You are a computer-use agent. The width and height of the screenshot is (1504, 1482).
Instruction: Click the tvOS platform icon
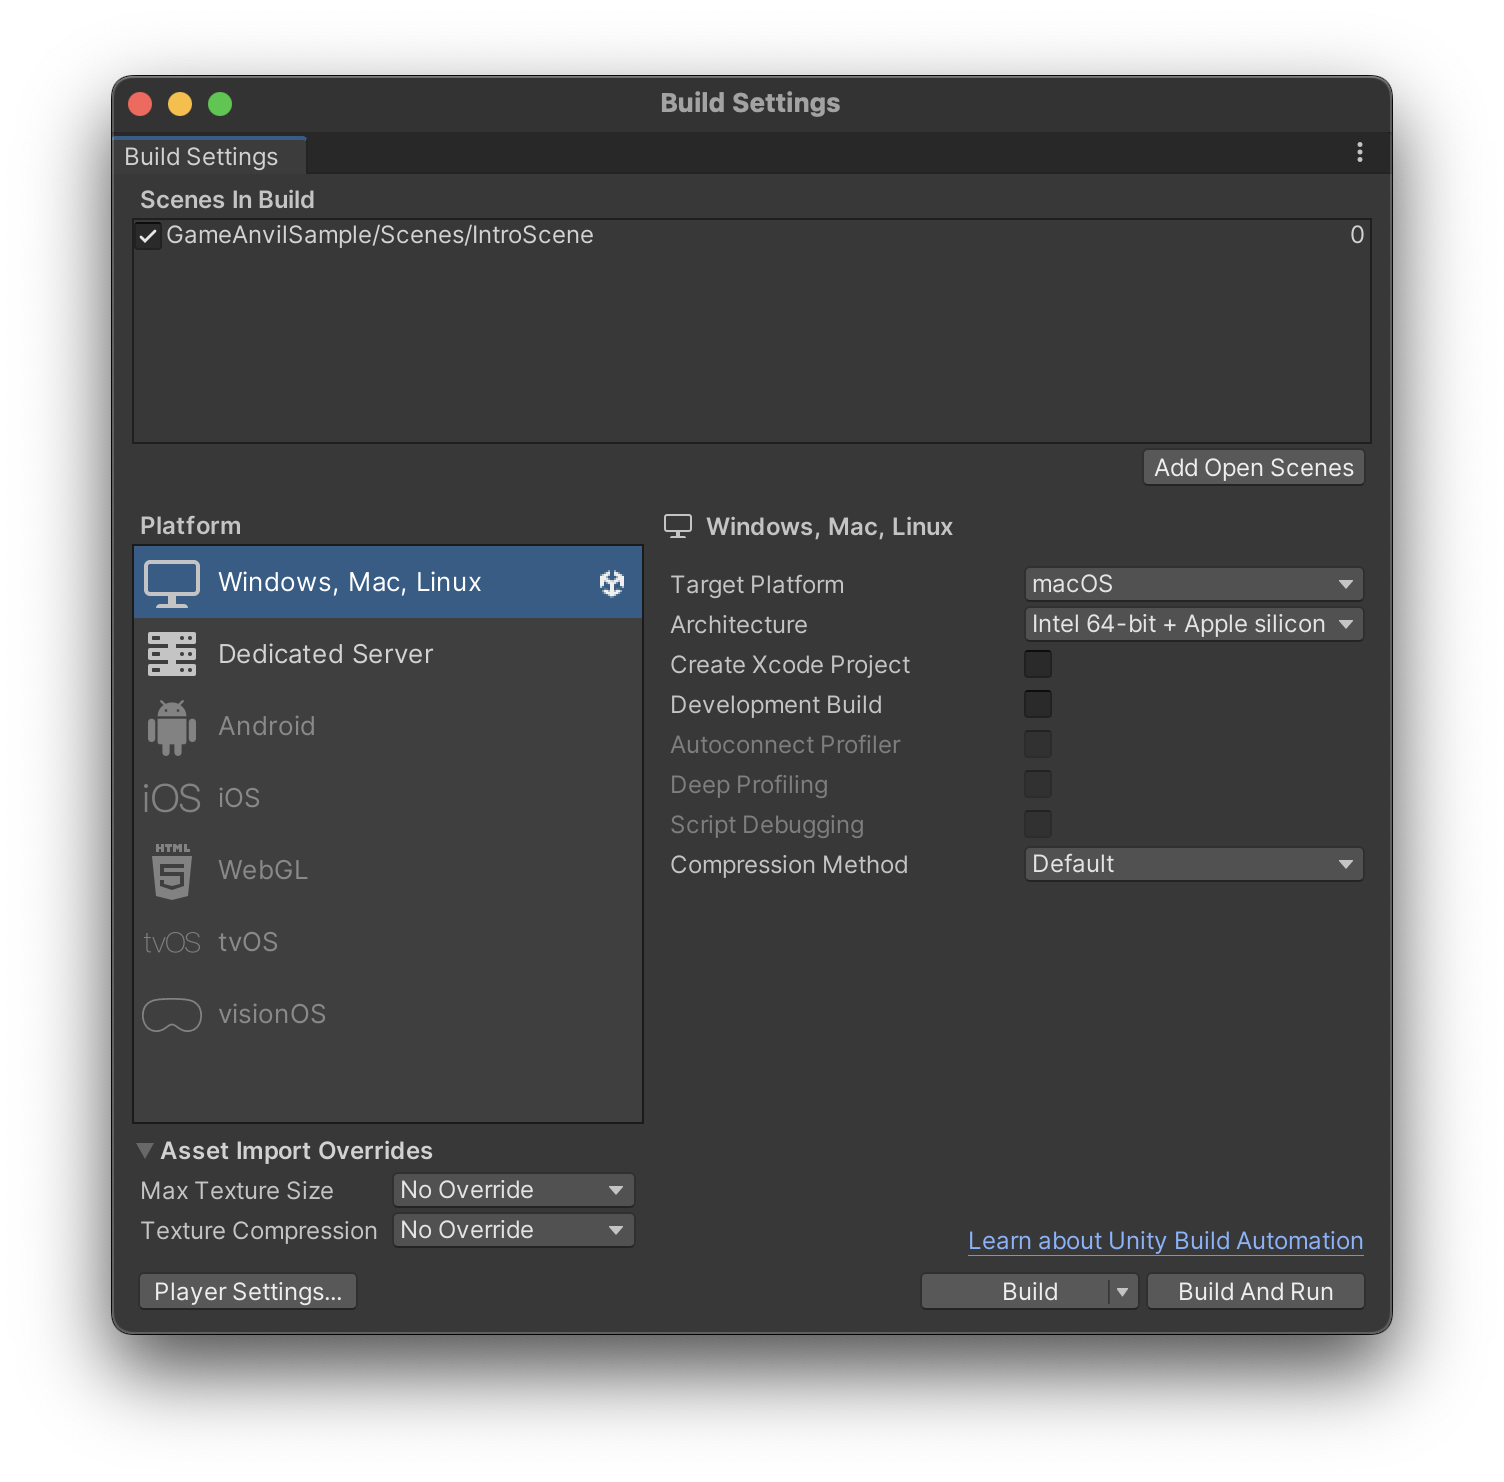pyautogui.click(x=172, y=943)
